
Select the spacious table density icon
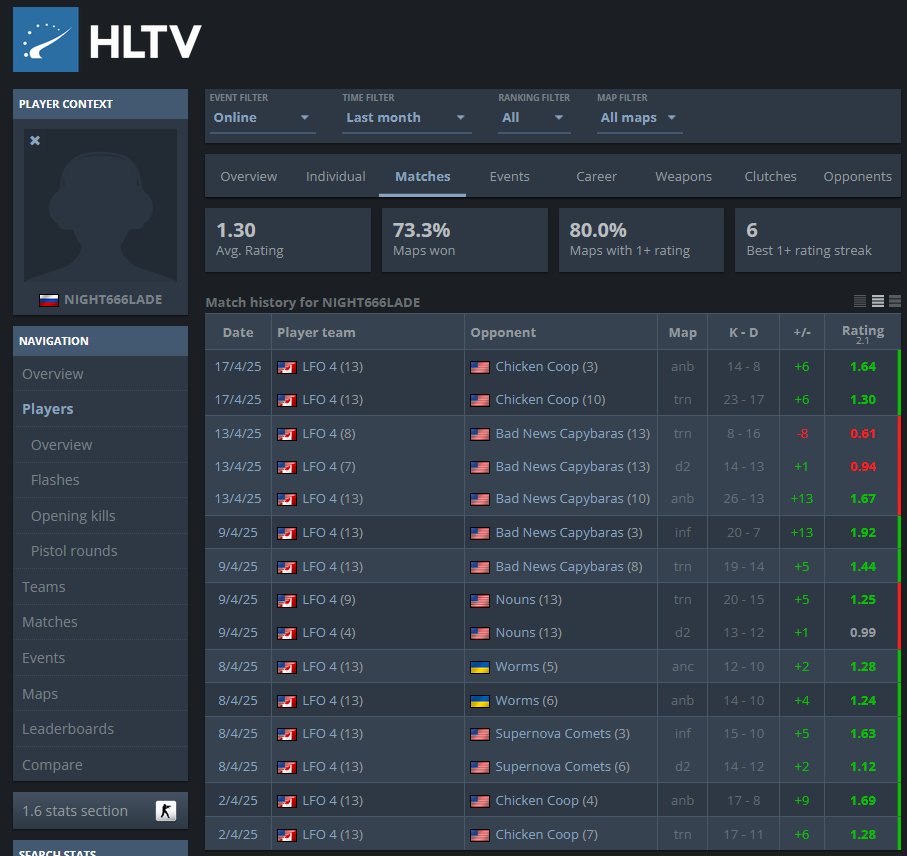pyautogui.click(x=895, y=301)
